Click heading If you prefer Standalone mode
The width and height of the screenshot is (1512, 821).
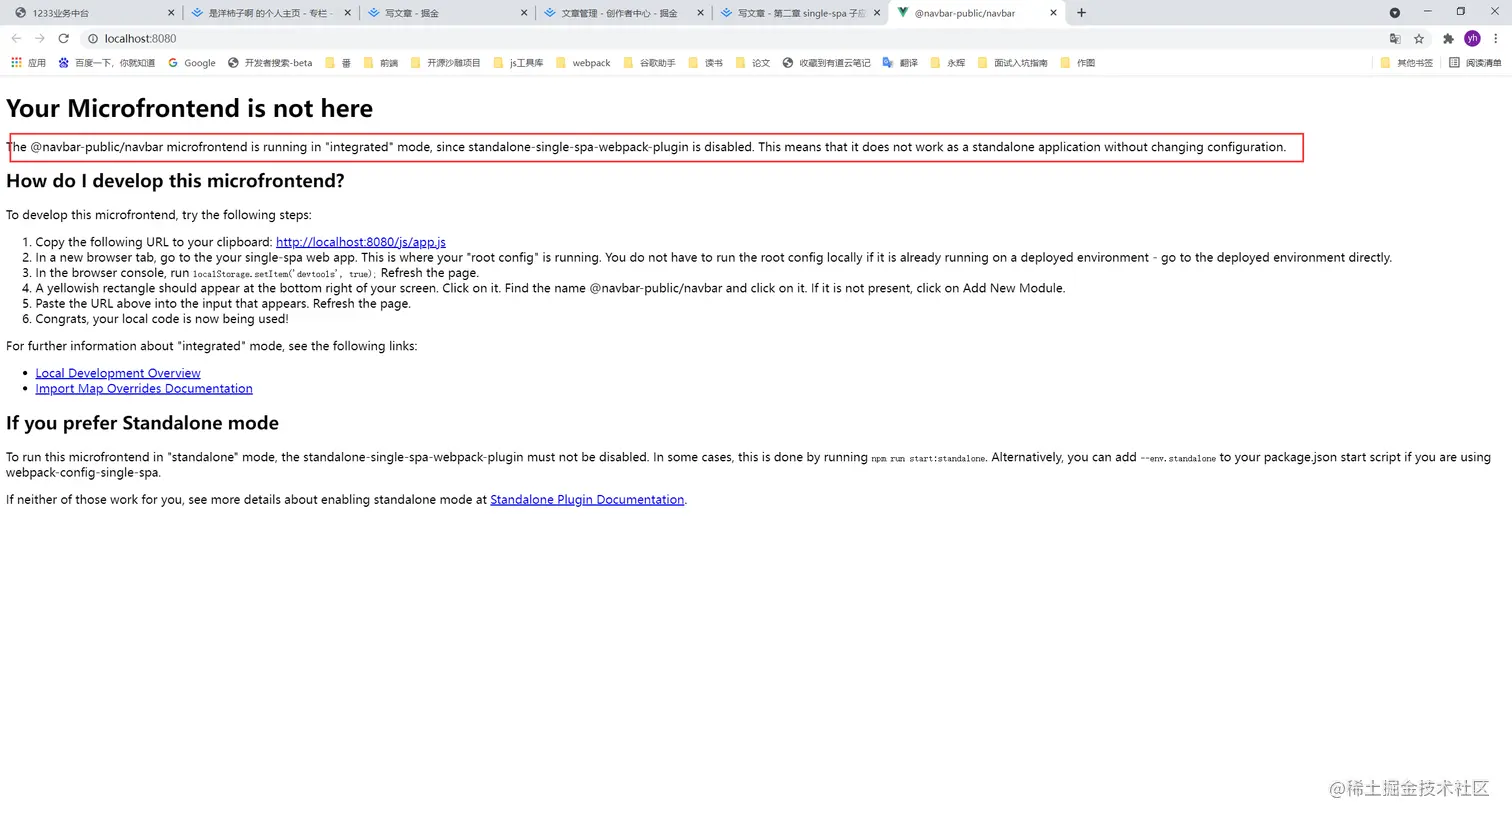tap(142, 423)
